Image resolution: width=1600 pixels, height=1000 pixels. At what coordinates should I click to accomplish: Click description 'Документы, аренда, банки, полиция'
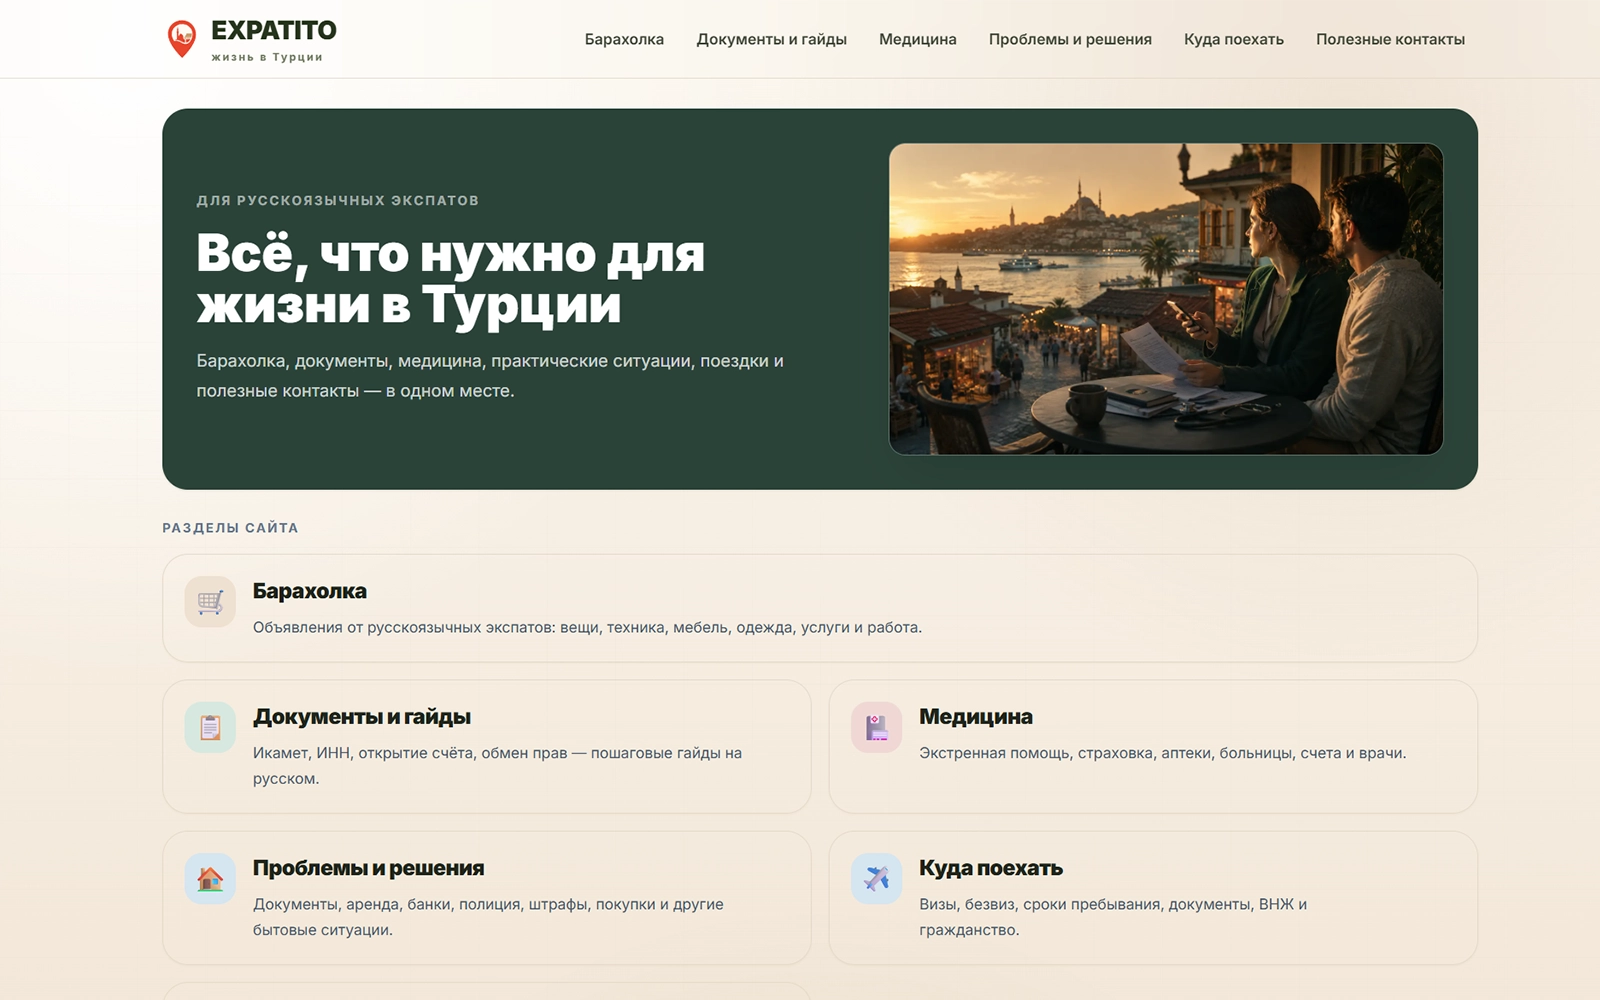[x=488, y=916]
